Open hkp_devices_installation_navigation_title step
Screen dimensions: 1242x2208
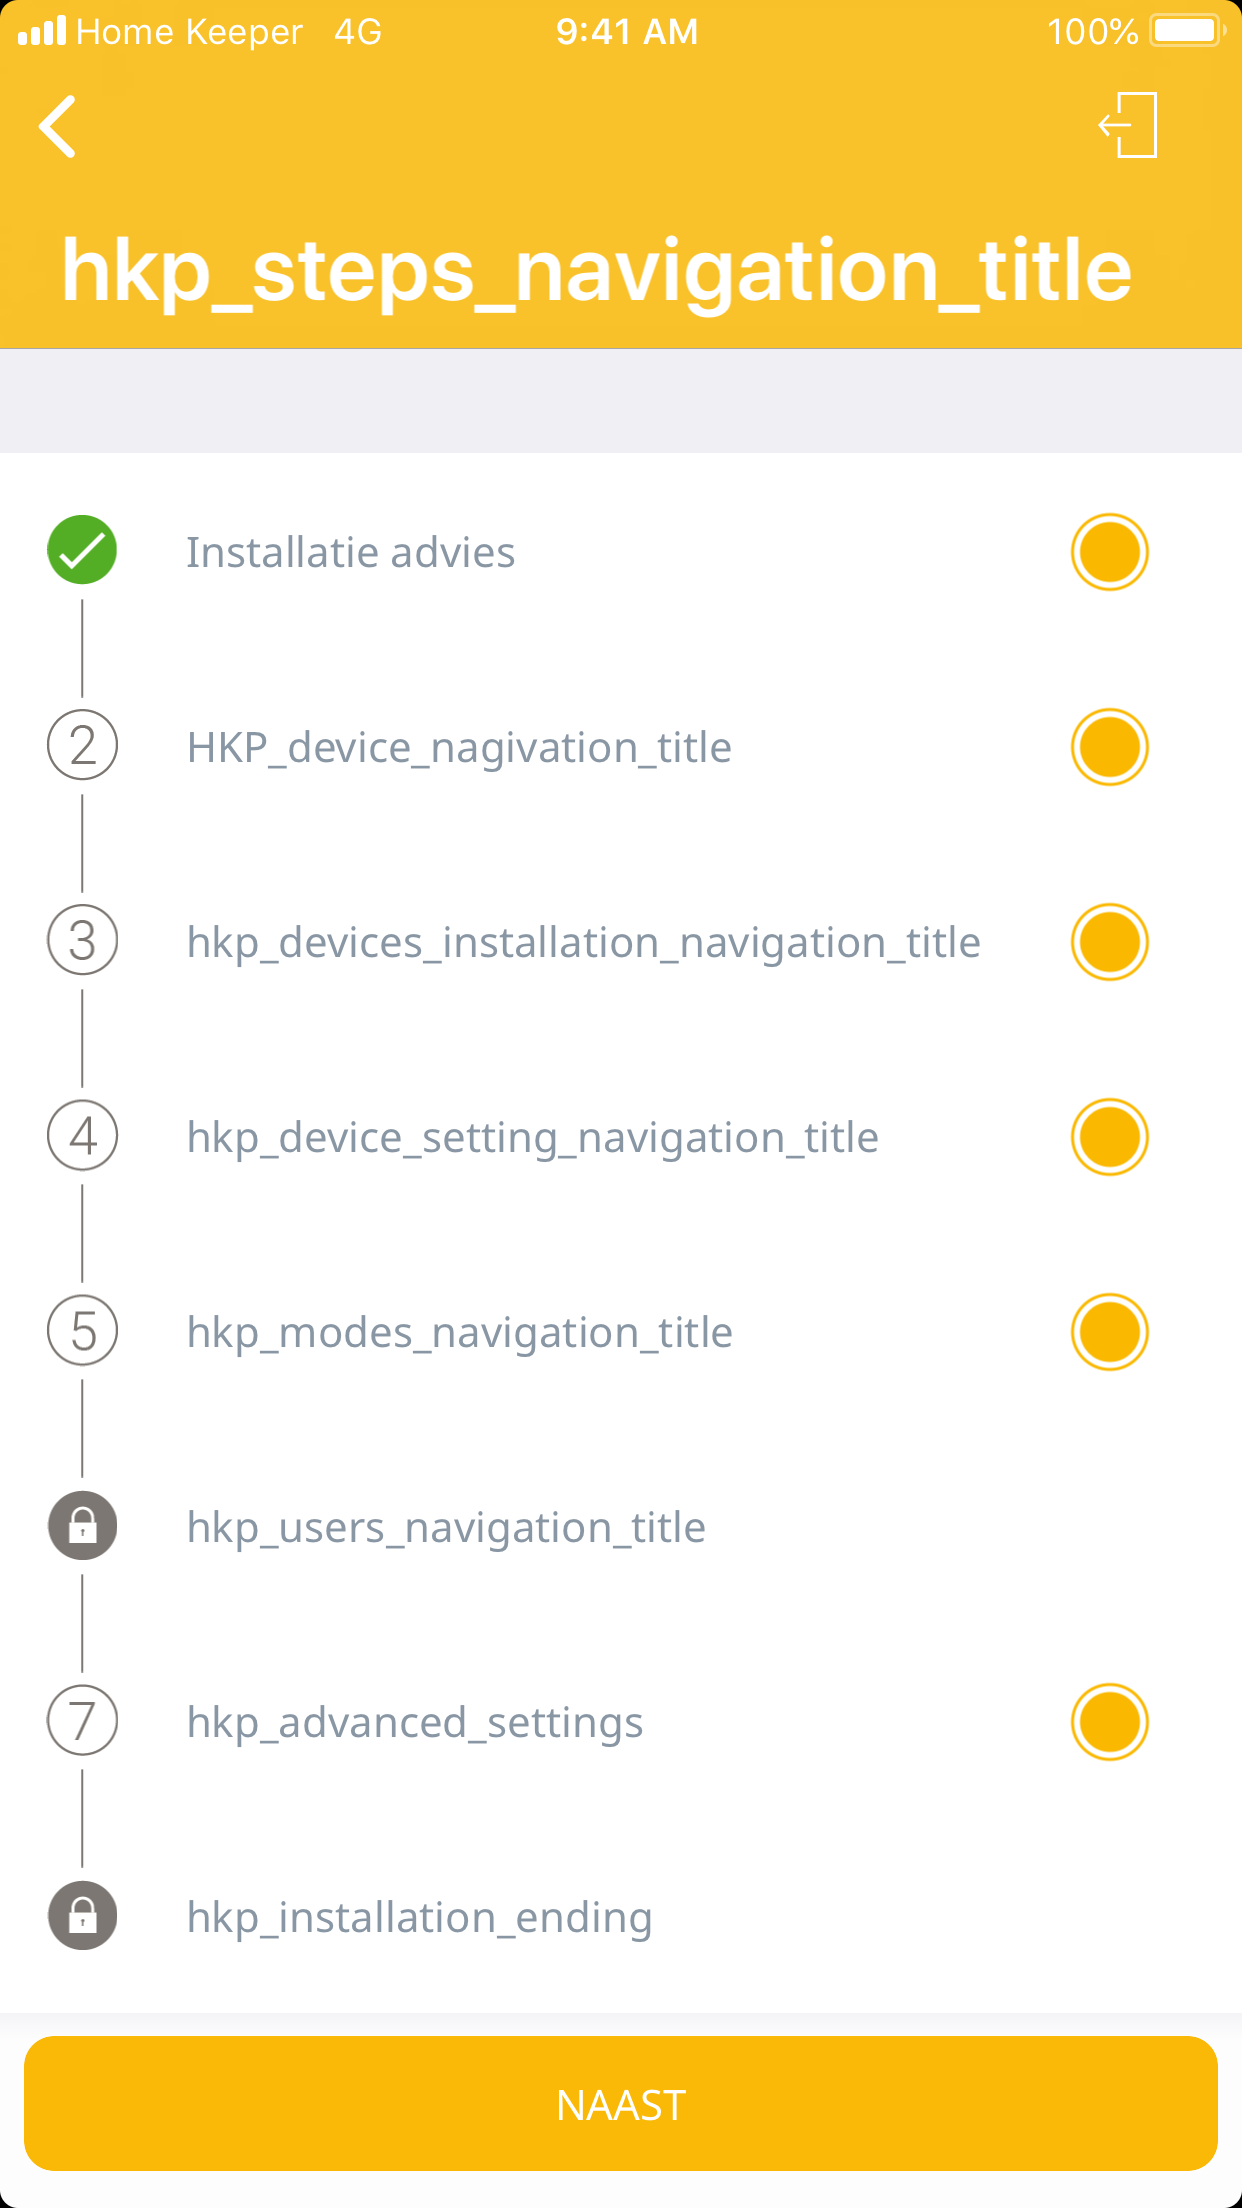583,943
